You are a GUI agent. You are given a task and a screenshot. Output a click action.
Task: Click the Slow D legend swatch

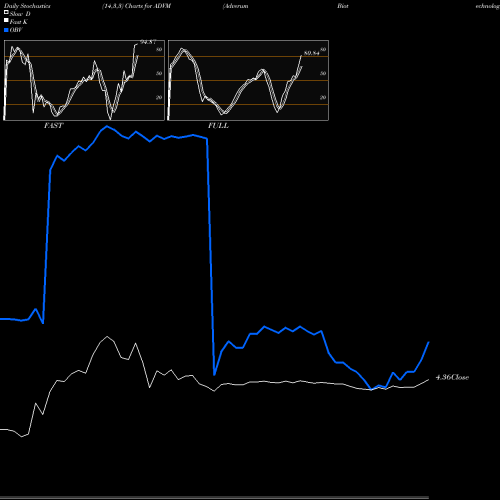point(6,12)
